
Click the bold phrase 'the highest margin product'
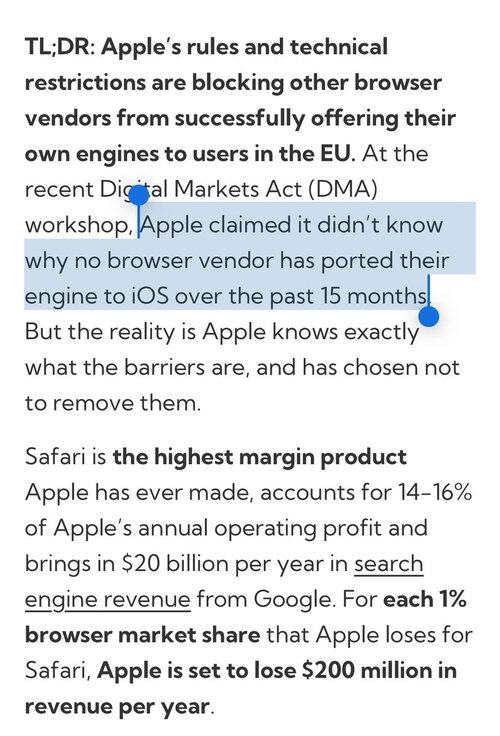pos(260,457)
